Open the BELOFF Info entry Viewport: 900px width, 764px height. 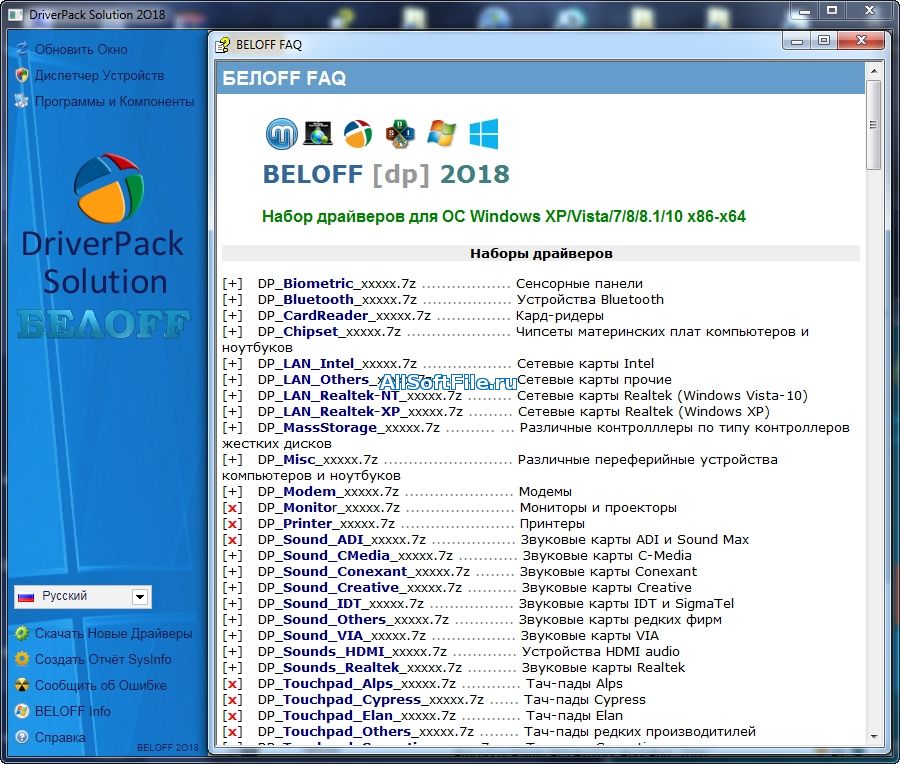click(x=72, y=711)
